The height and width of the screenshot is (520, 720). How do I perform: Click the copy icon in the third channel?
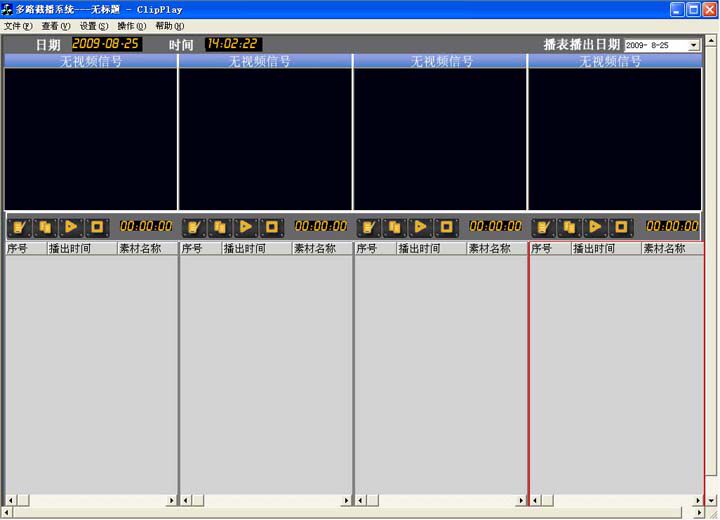point(394,227)
